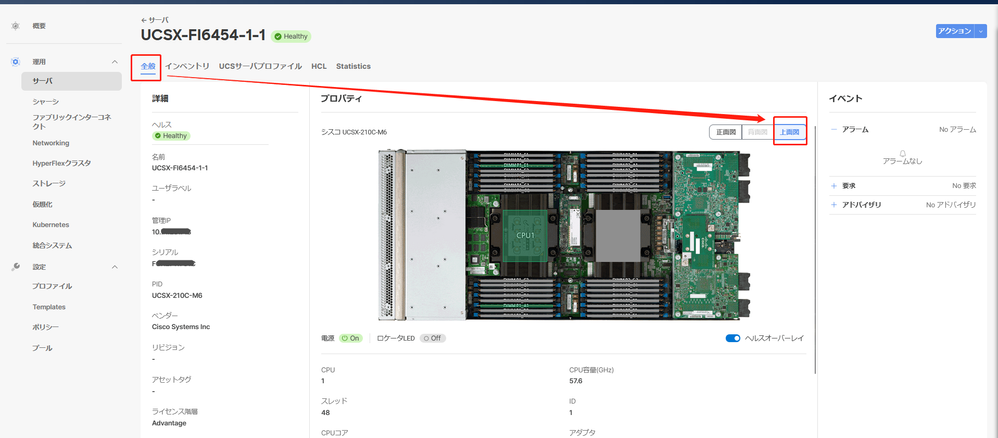Click the No アドバイザリ count text
998x438 pixels.
[951, 204]
